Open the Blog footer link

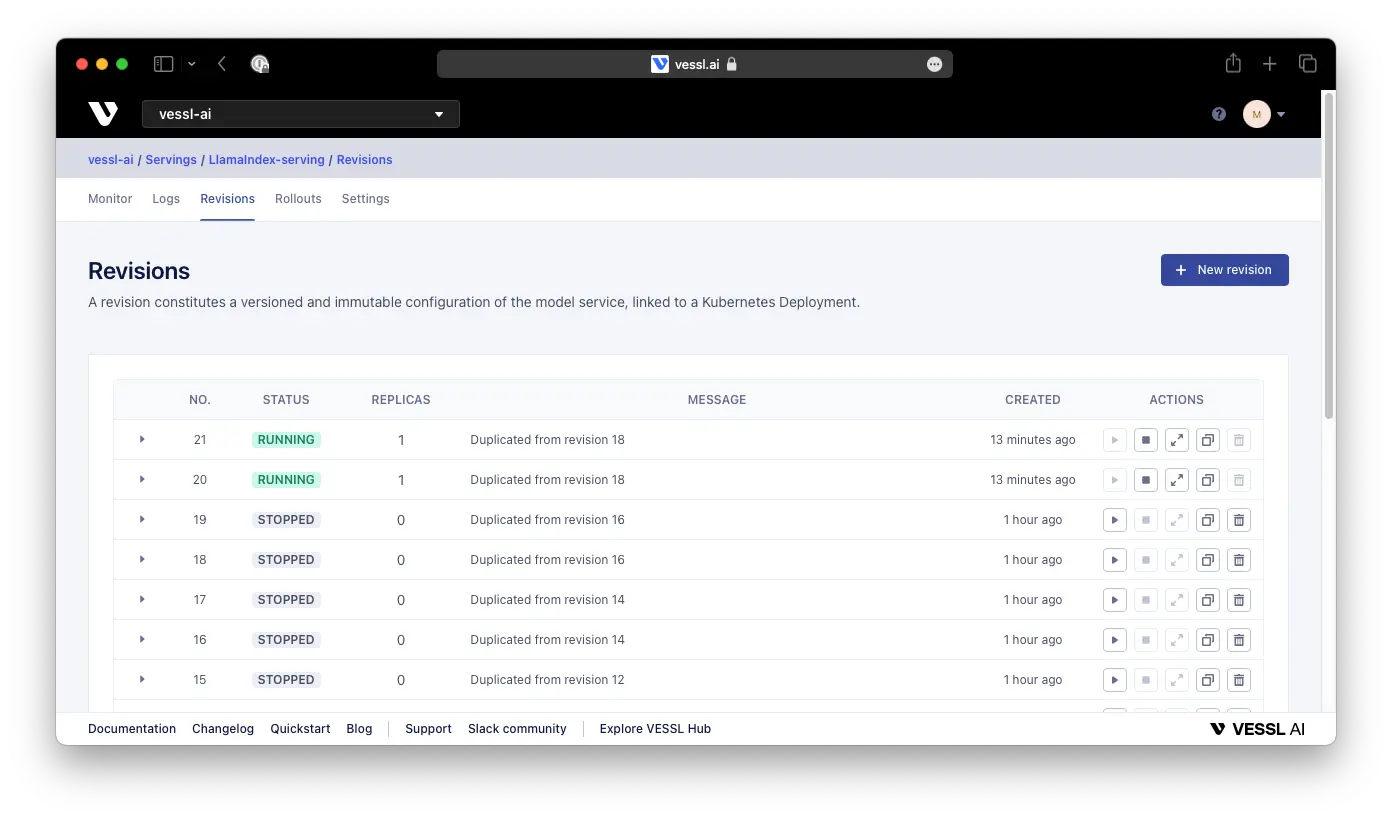(359, 729)
